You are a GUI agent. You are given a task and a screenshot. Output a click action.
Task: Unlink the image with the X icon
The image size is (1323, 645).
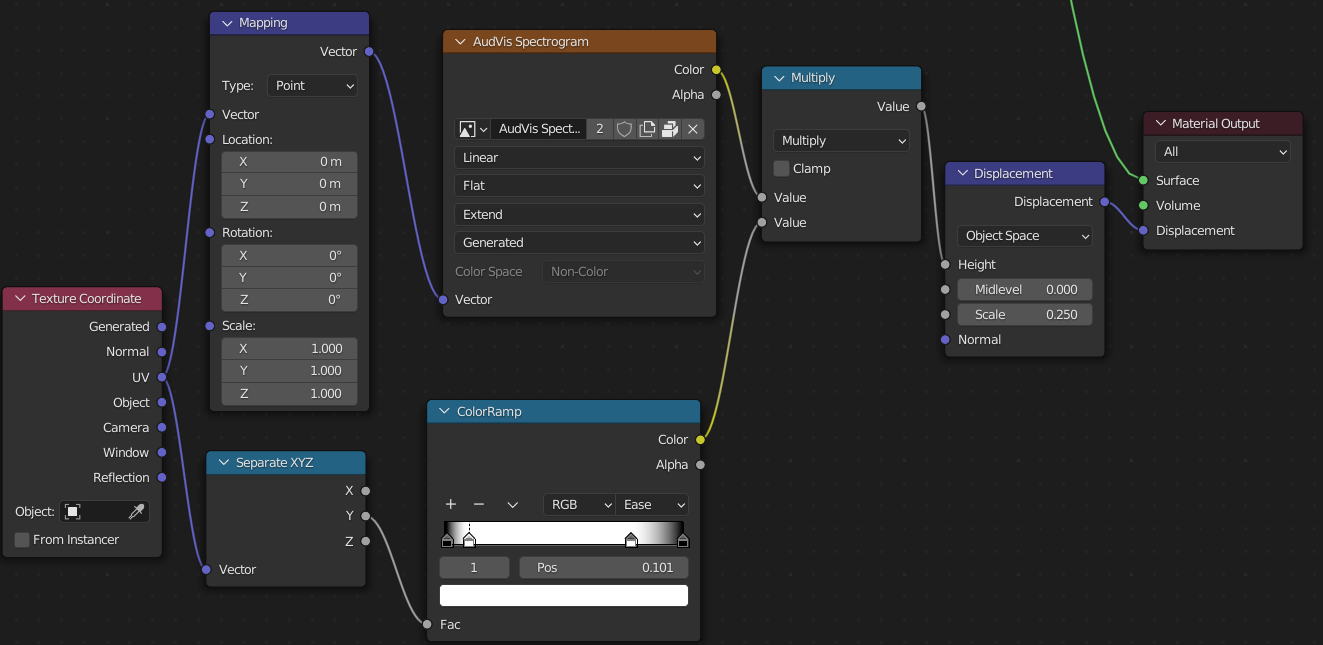click(693, 129)
